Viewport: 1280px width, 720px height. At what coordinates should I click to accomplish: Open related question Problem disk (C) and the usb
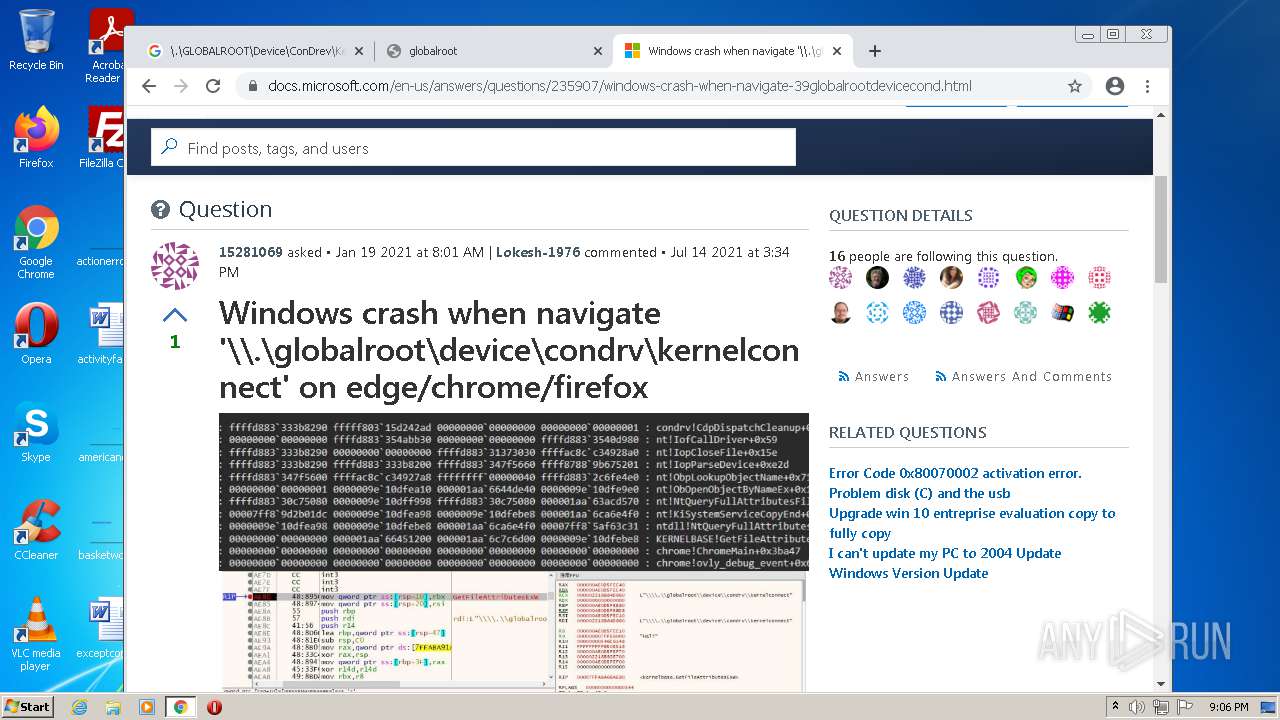point(919,493)
